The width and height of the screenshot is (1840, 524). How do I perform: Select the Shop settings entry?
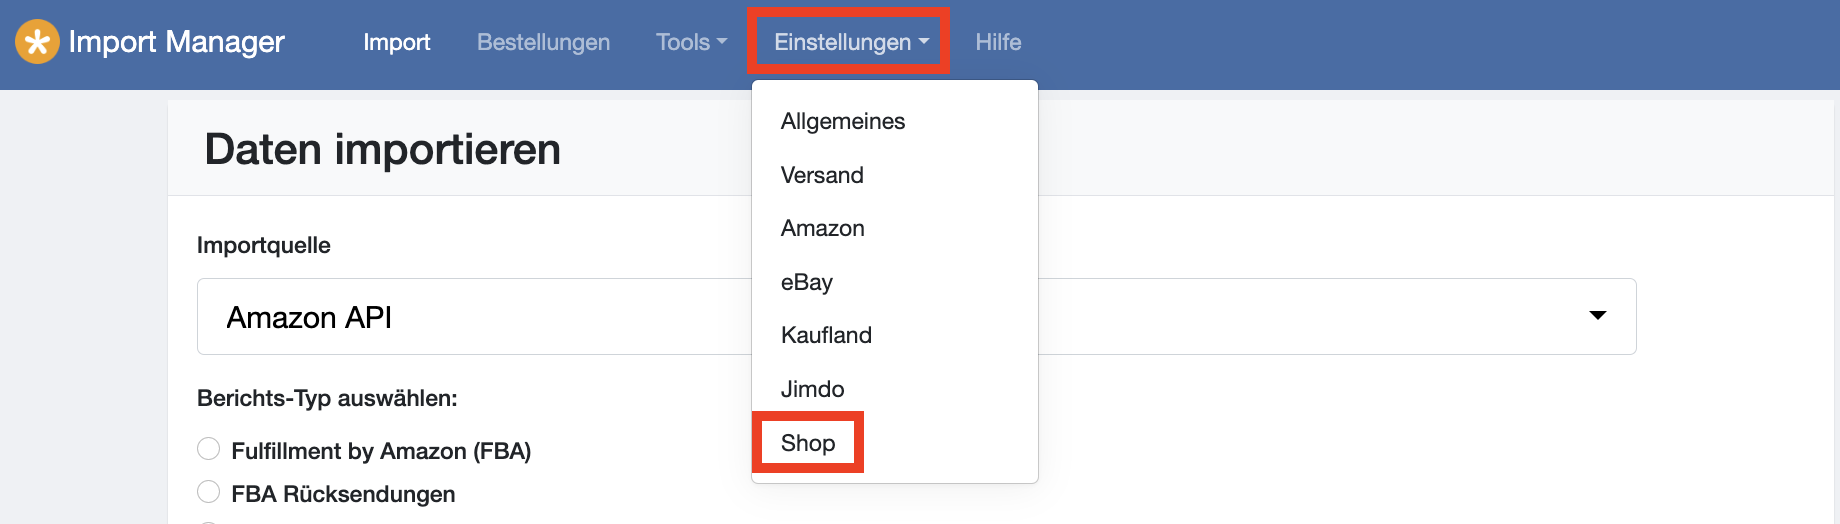[x=808, y=443]
